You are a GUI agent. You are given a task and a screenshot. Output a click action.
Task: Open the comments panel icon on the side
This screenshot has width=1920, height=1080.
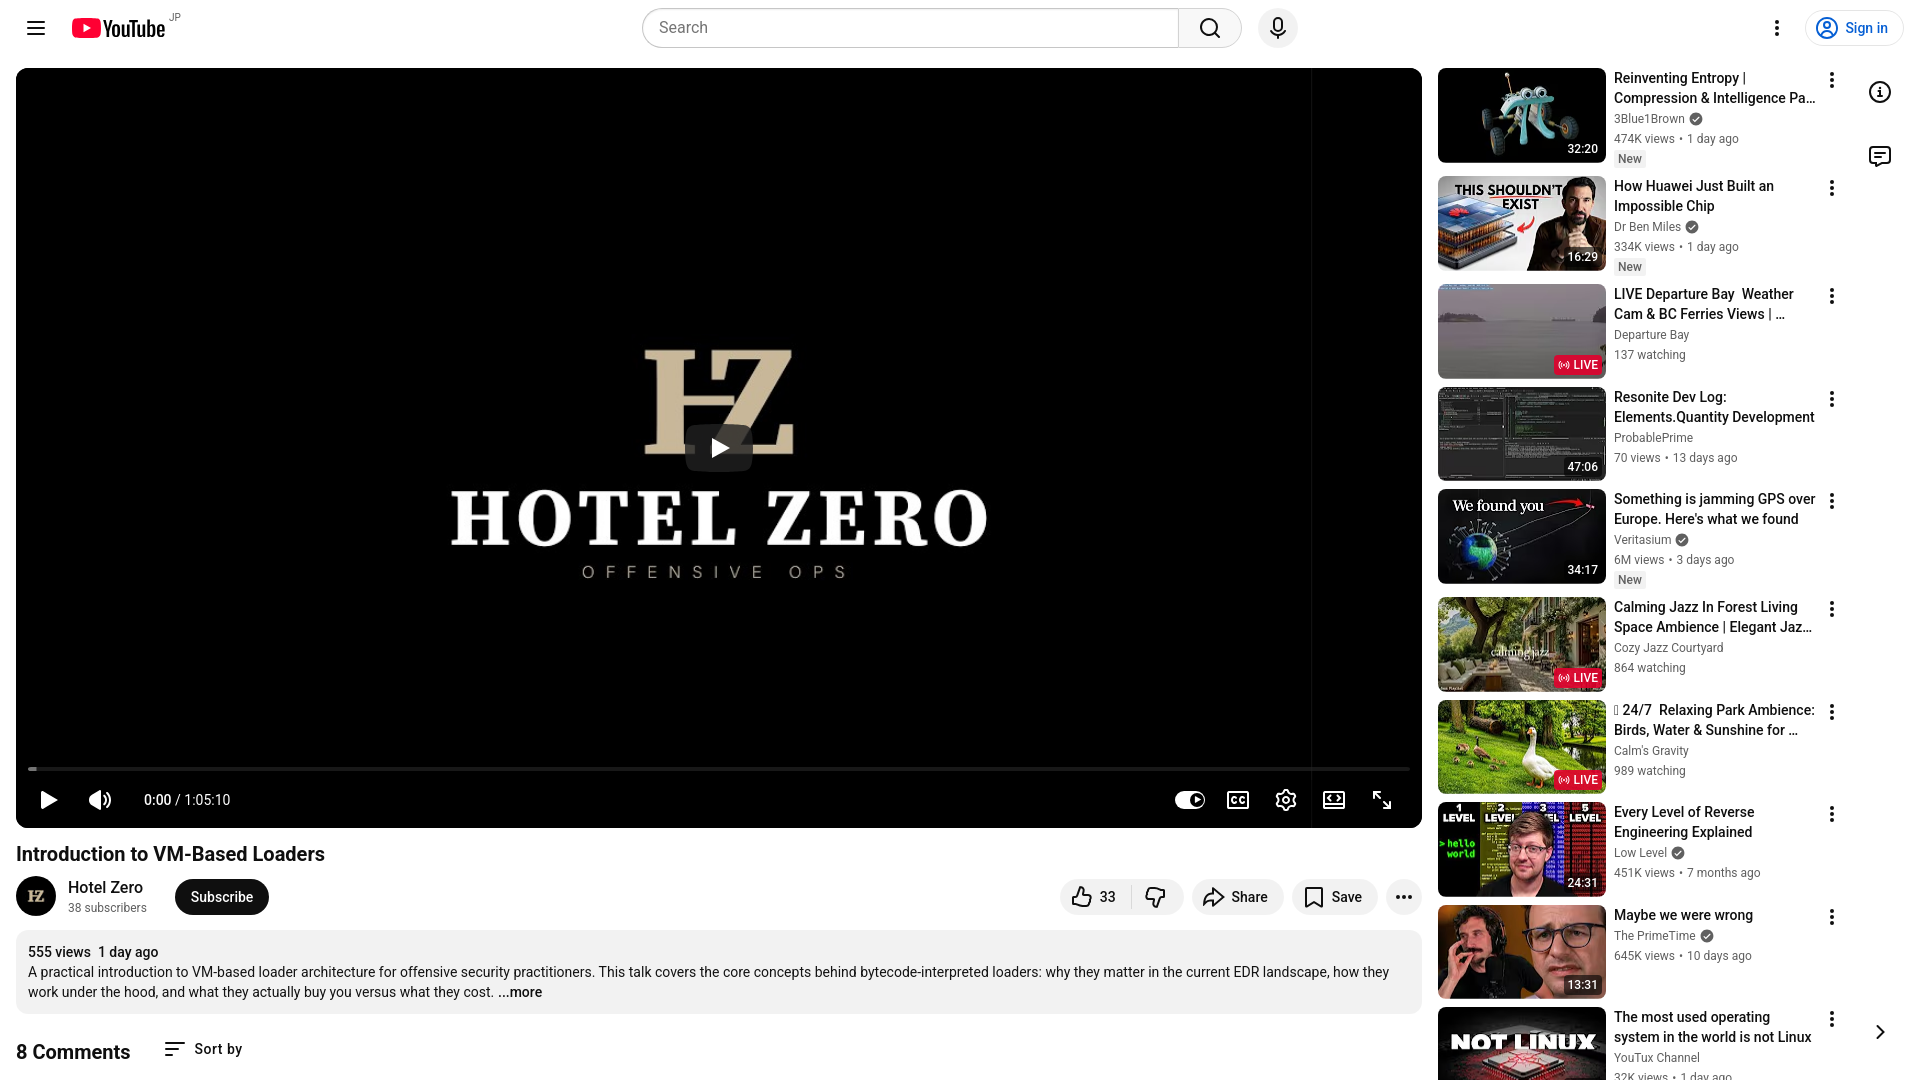[1880, 156]
